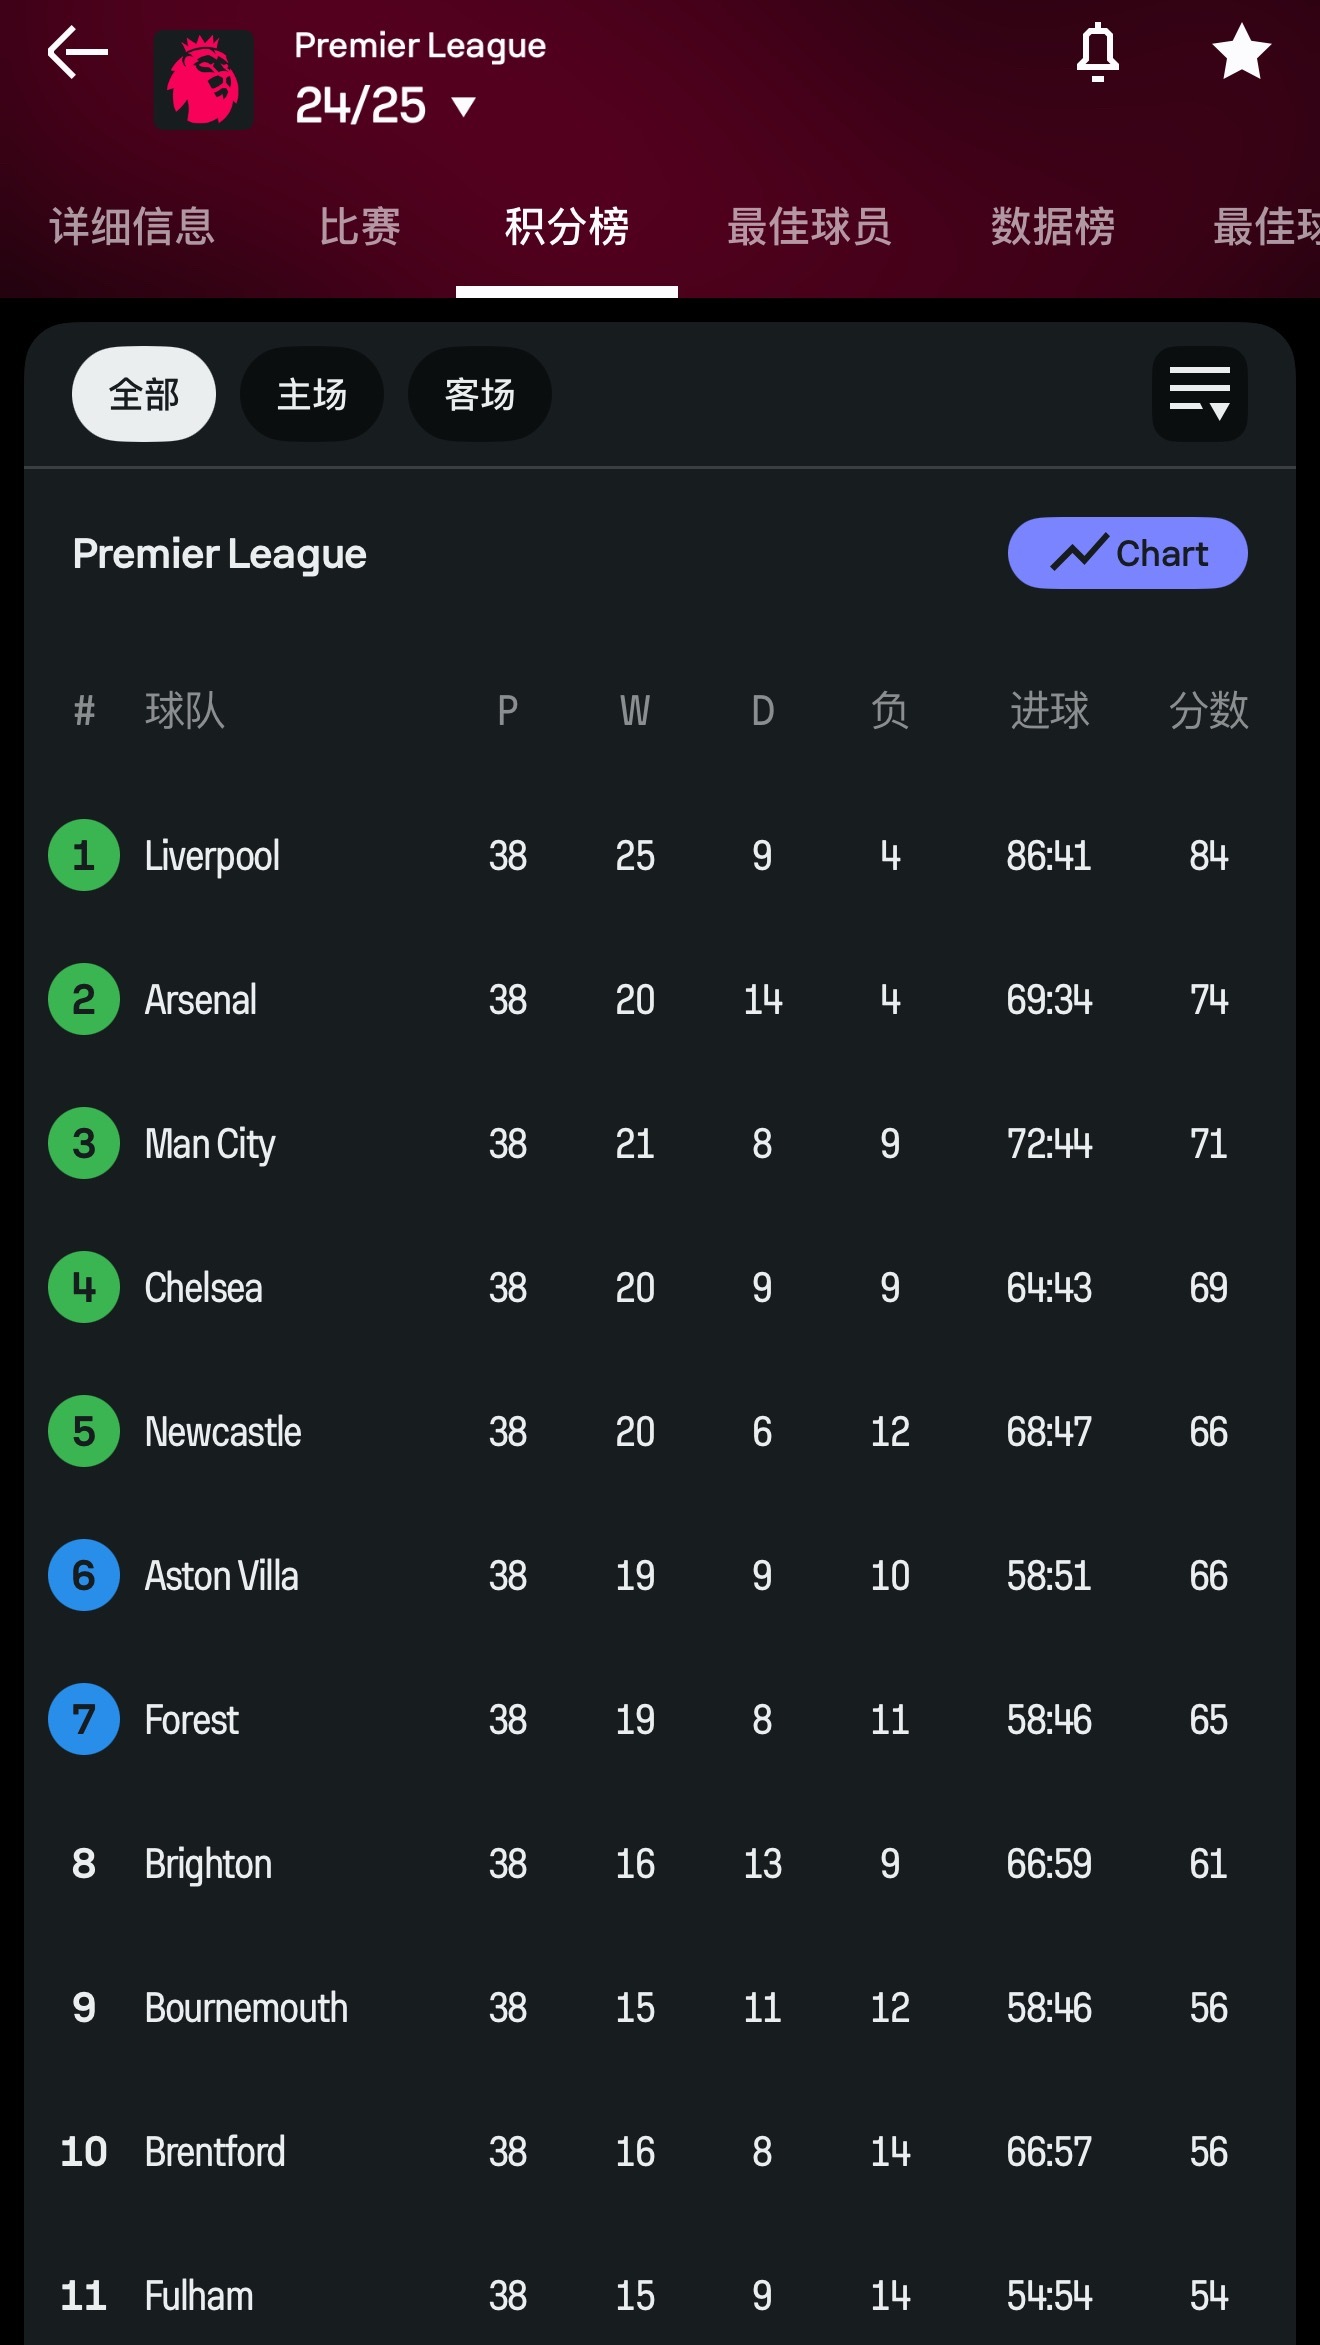Open the 数据榜 tab
Image resolution: width=1320 pixels, height=2345 pixels.
pos(1052,226)
